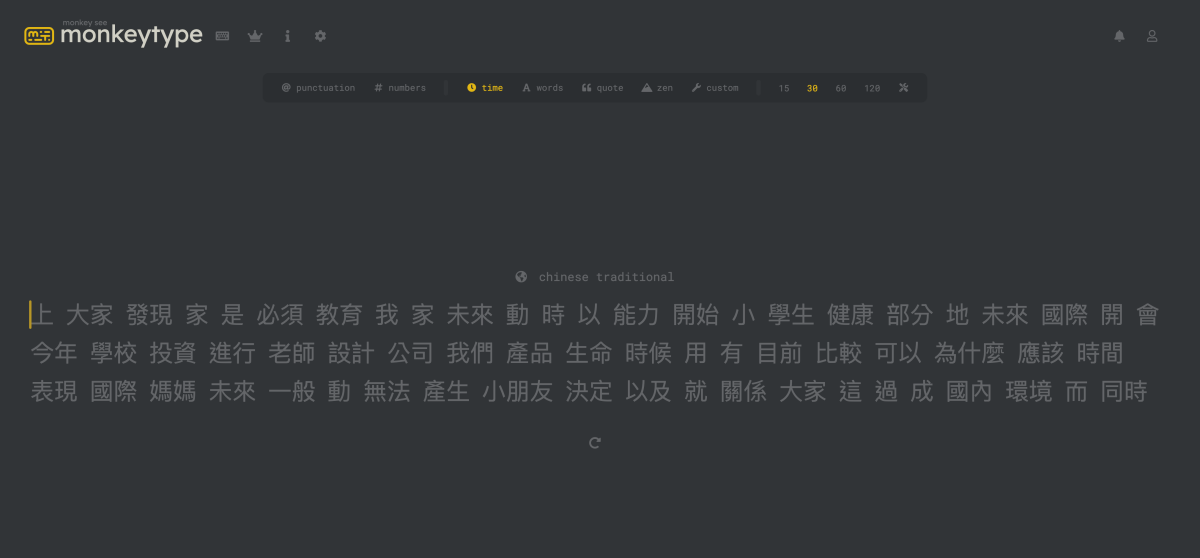Click the word 生命
The width and height of the screenshot is (1200, 558).
(x=589, y=353)
